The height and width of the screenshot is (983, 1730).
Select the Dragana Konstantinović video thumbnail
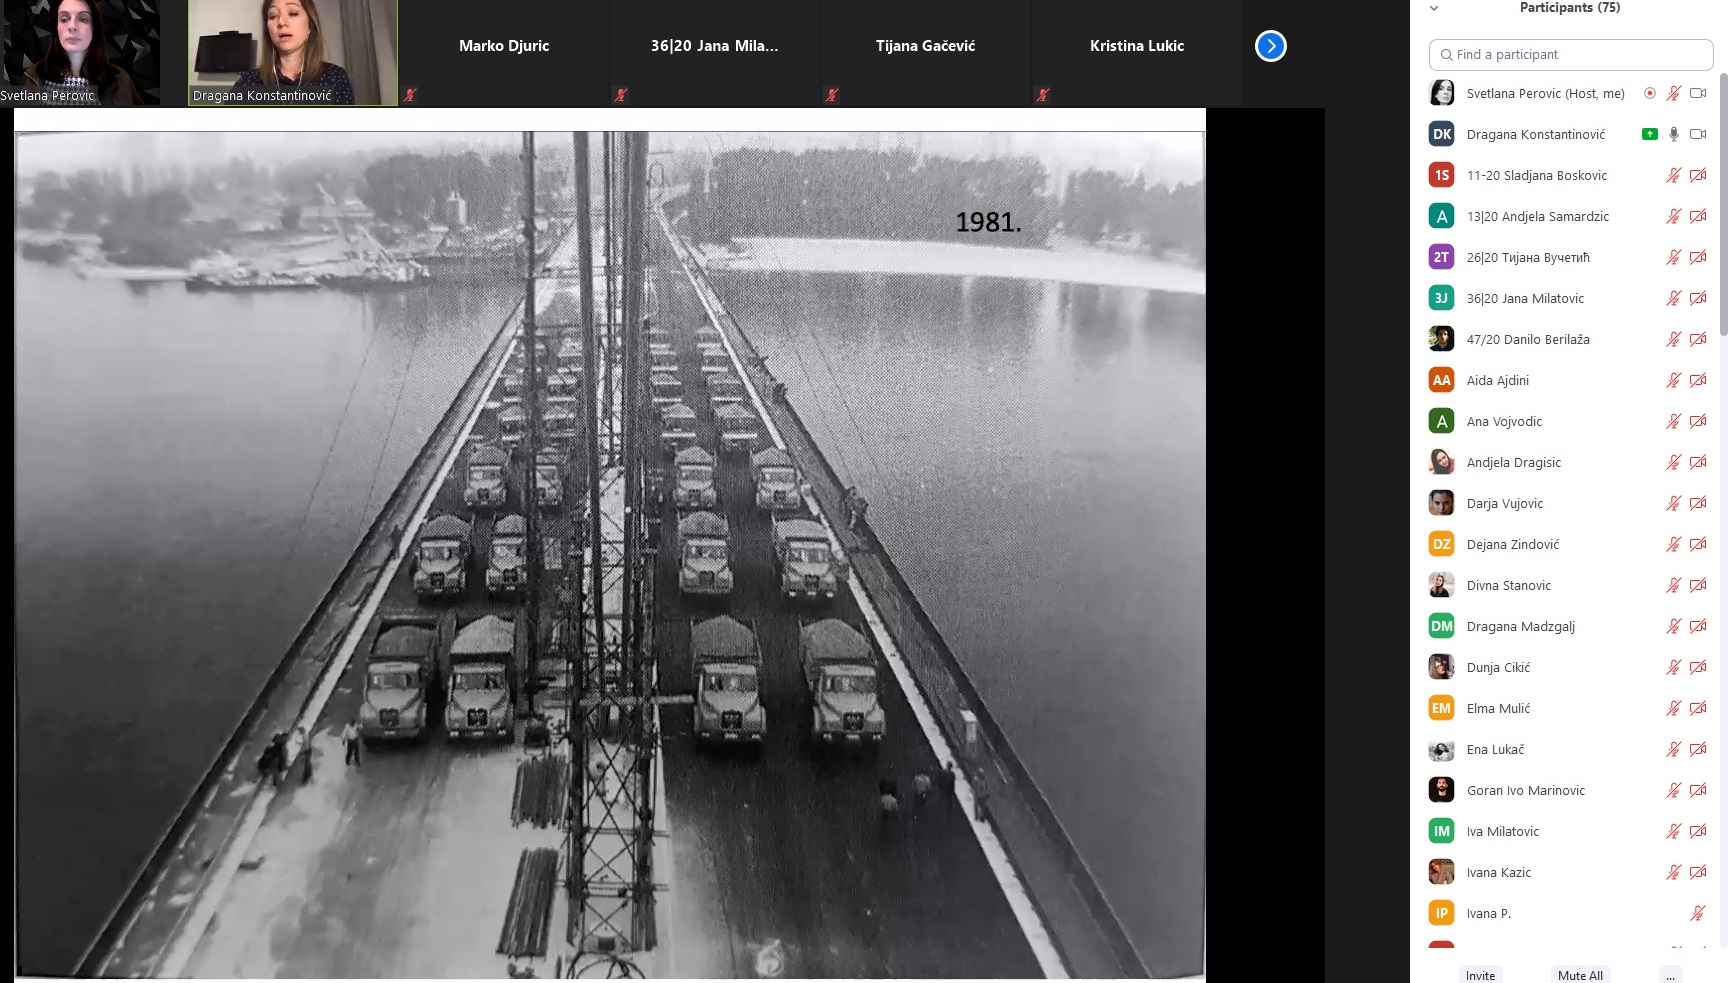pyautogui.click(x=293, y=52)
